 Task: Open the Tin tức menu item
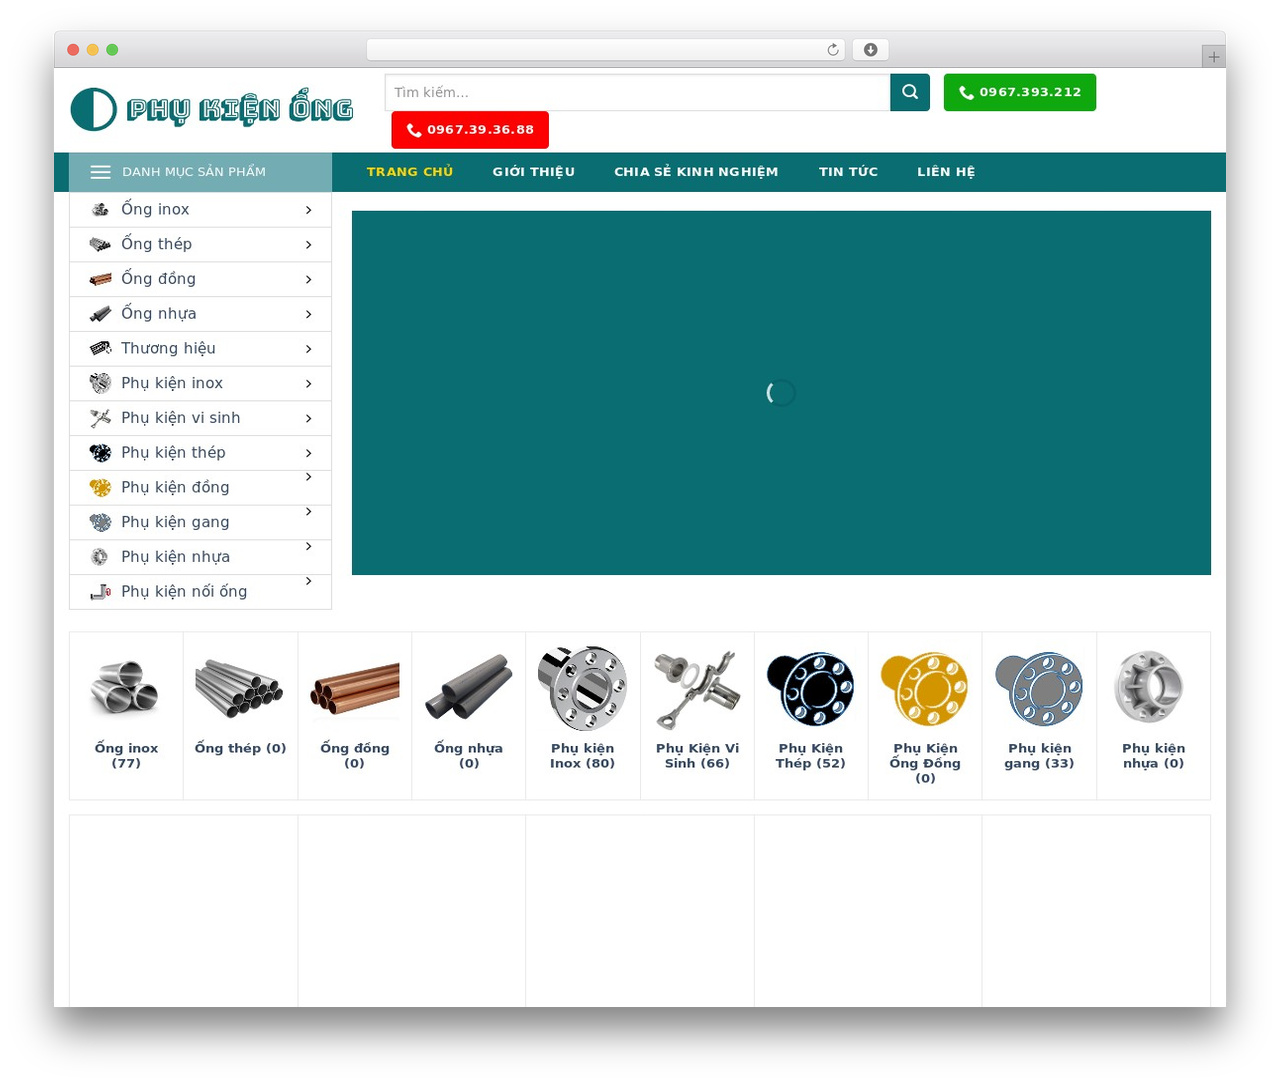(x=848, y=172)
